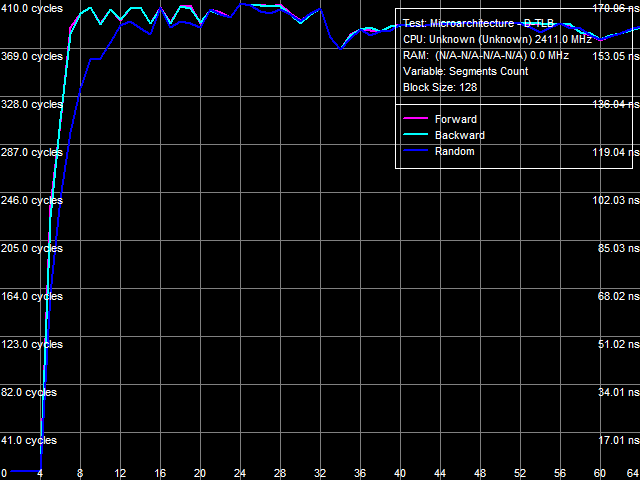
Task: Select the Forward legend label
Action: pos(456,119)
